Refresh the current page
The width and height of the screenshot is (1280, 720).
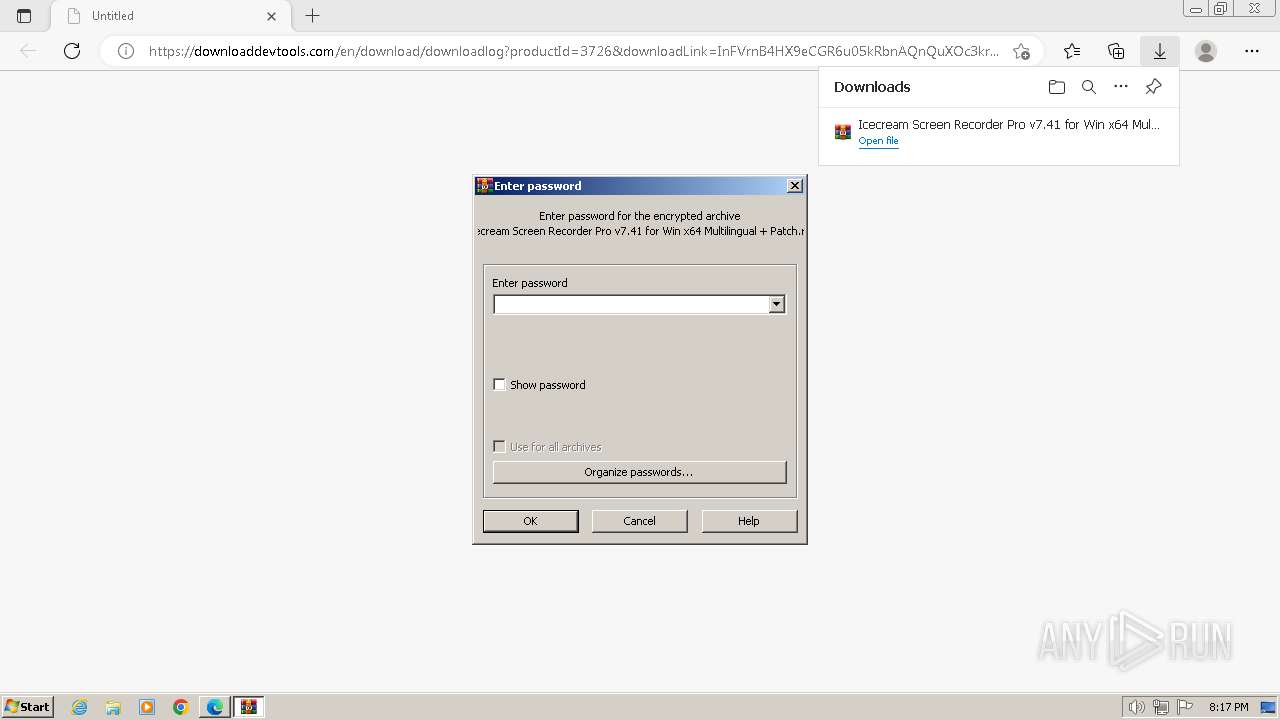[x=72, y=51]
